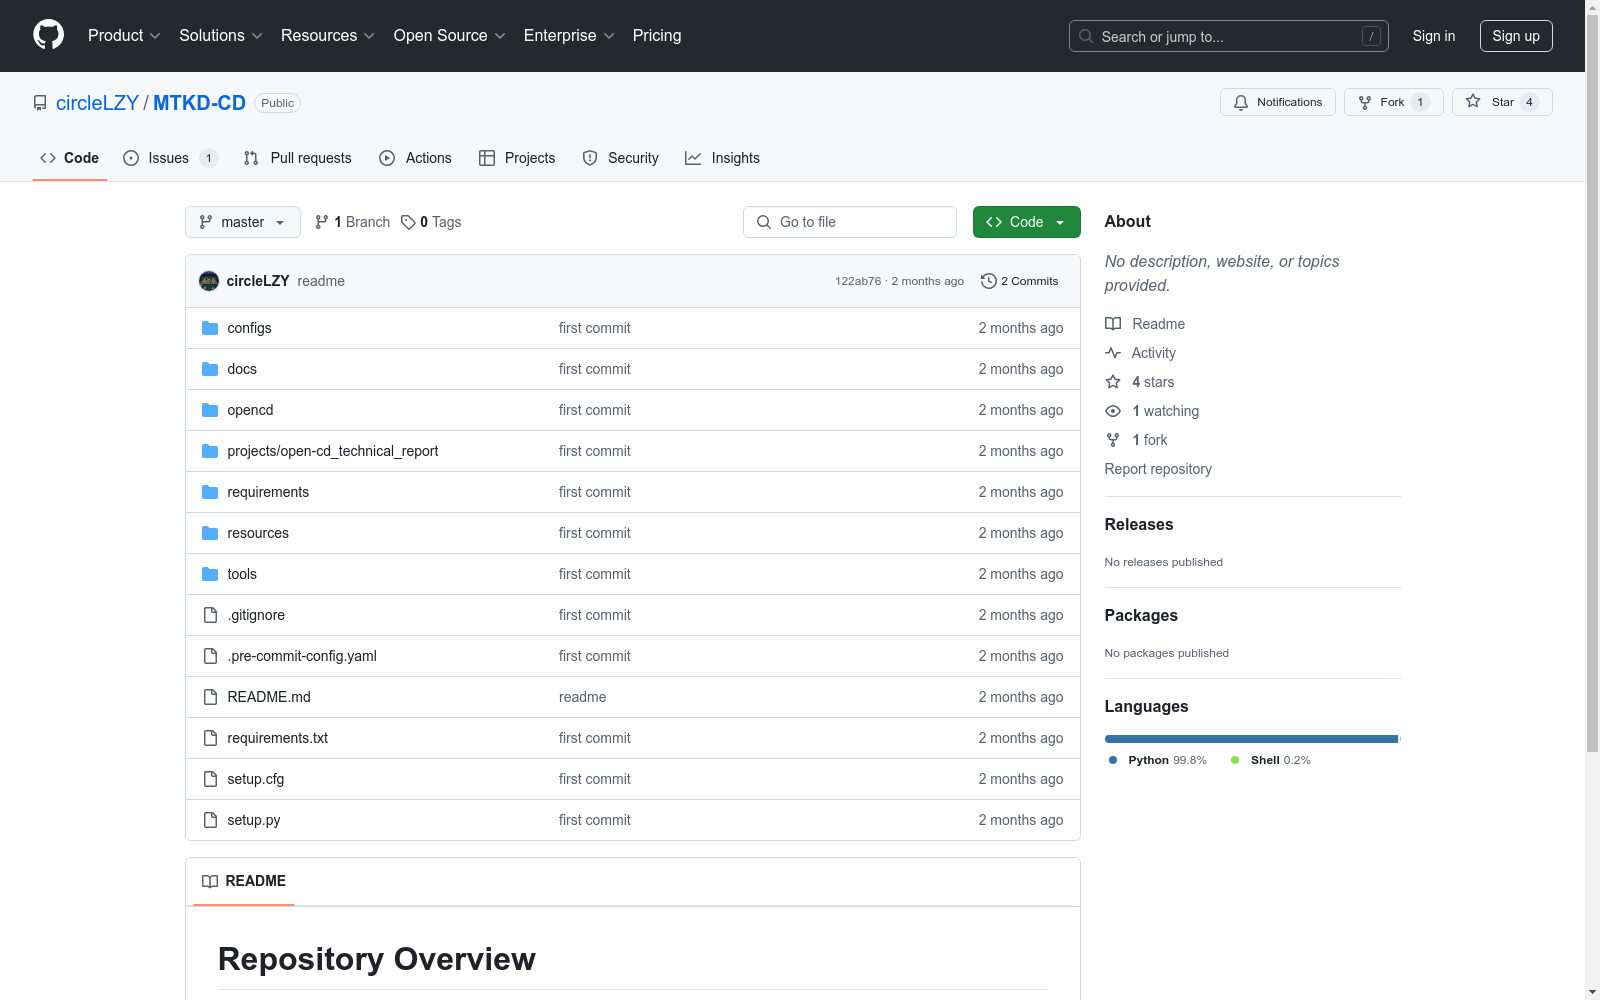
Task: Switch to the Issues tab
Action: [x=169, y=158]
